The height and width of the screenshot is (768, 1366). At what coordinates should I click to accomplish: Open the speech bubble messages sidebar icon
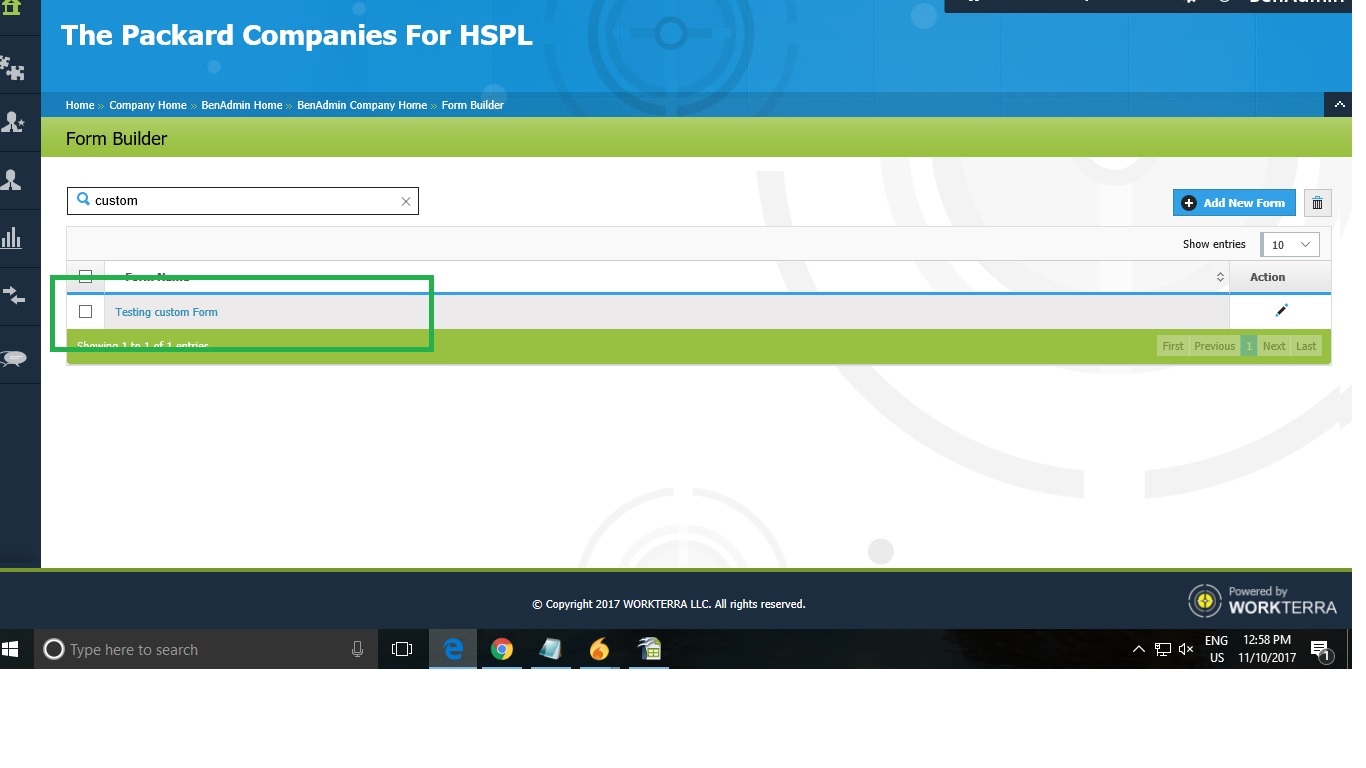[14, 358]
